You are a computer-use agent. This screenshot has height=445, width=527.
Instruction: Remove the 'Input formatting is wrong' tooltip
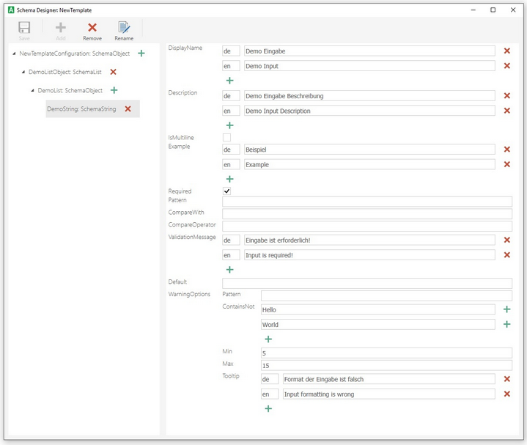507,394
